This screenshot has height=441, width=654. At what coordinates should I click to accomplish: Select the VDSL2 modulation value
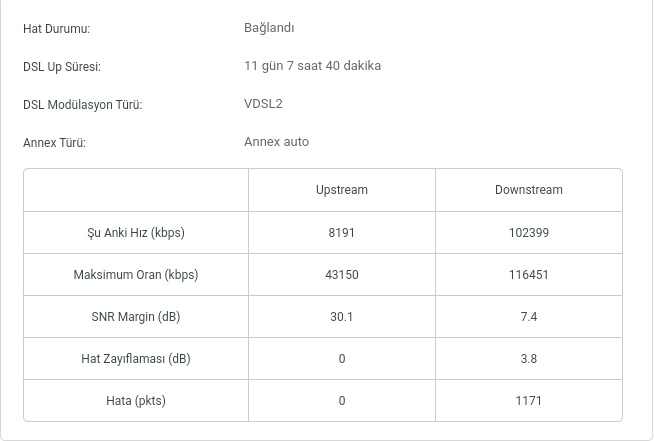click(263, 103)
